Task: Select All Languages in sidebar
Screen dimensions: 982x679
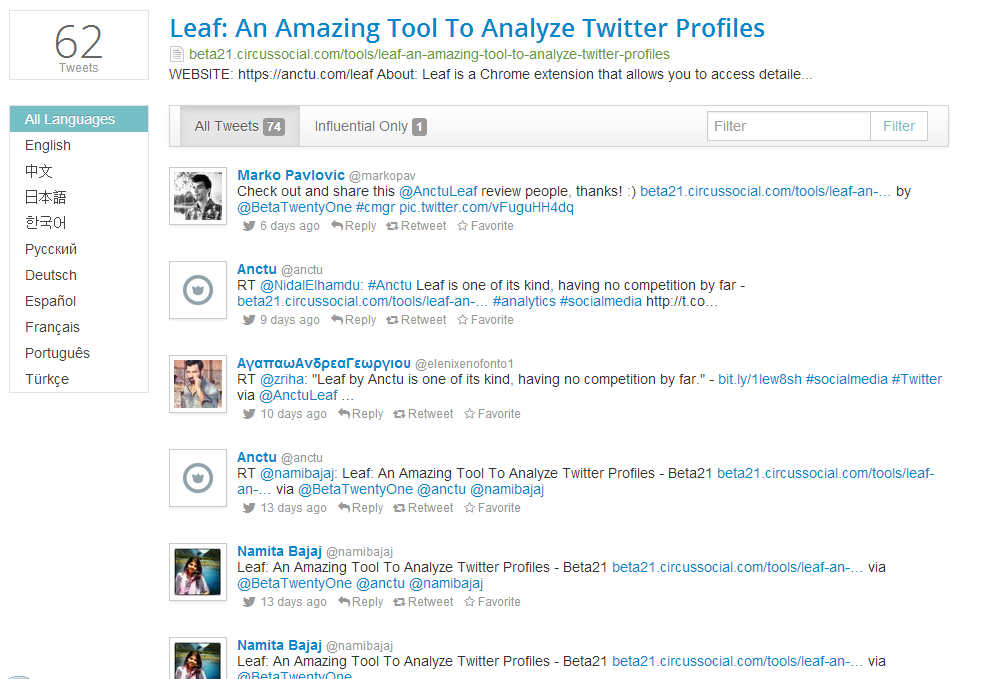Action: [x=70, y=119]
